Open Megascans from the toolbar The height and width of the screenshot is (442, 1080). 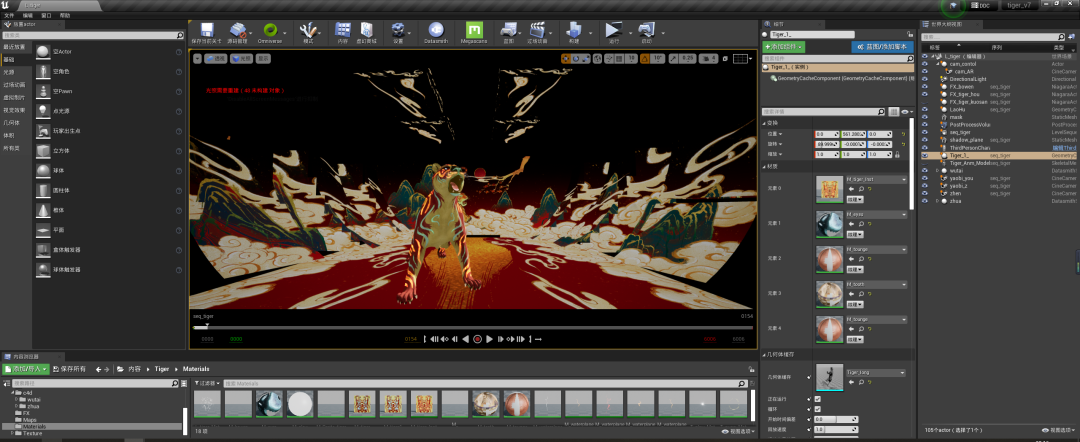473,30
